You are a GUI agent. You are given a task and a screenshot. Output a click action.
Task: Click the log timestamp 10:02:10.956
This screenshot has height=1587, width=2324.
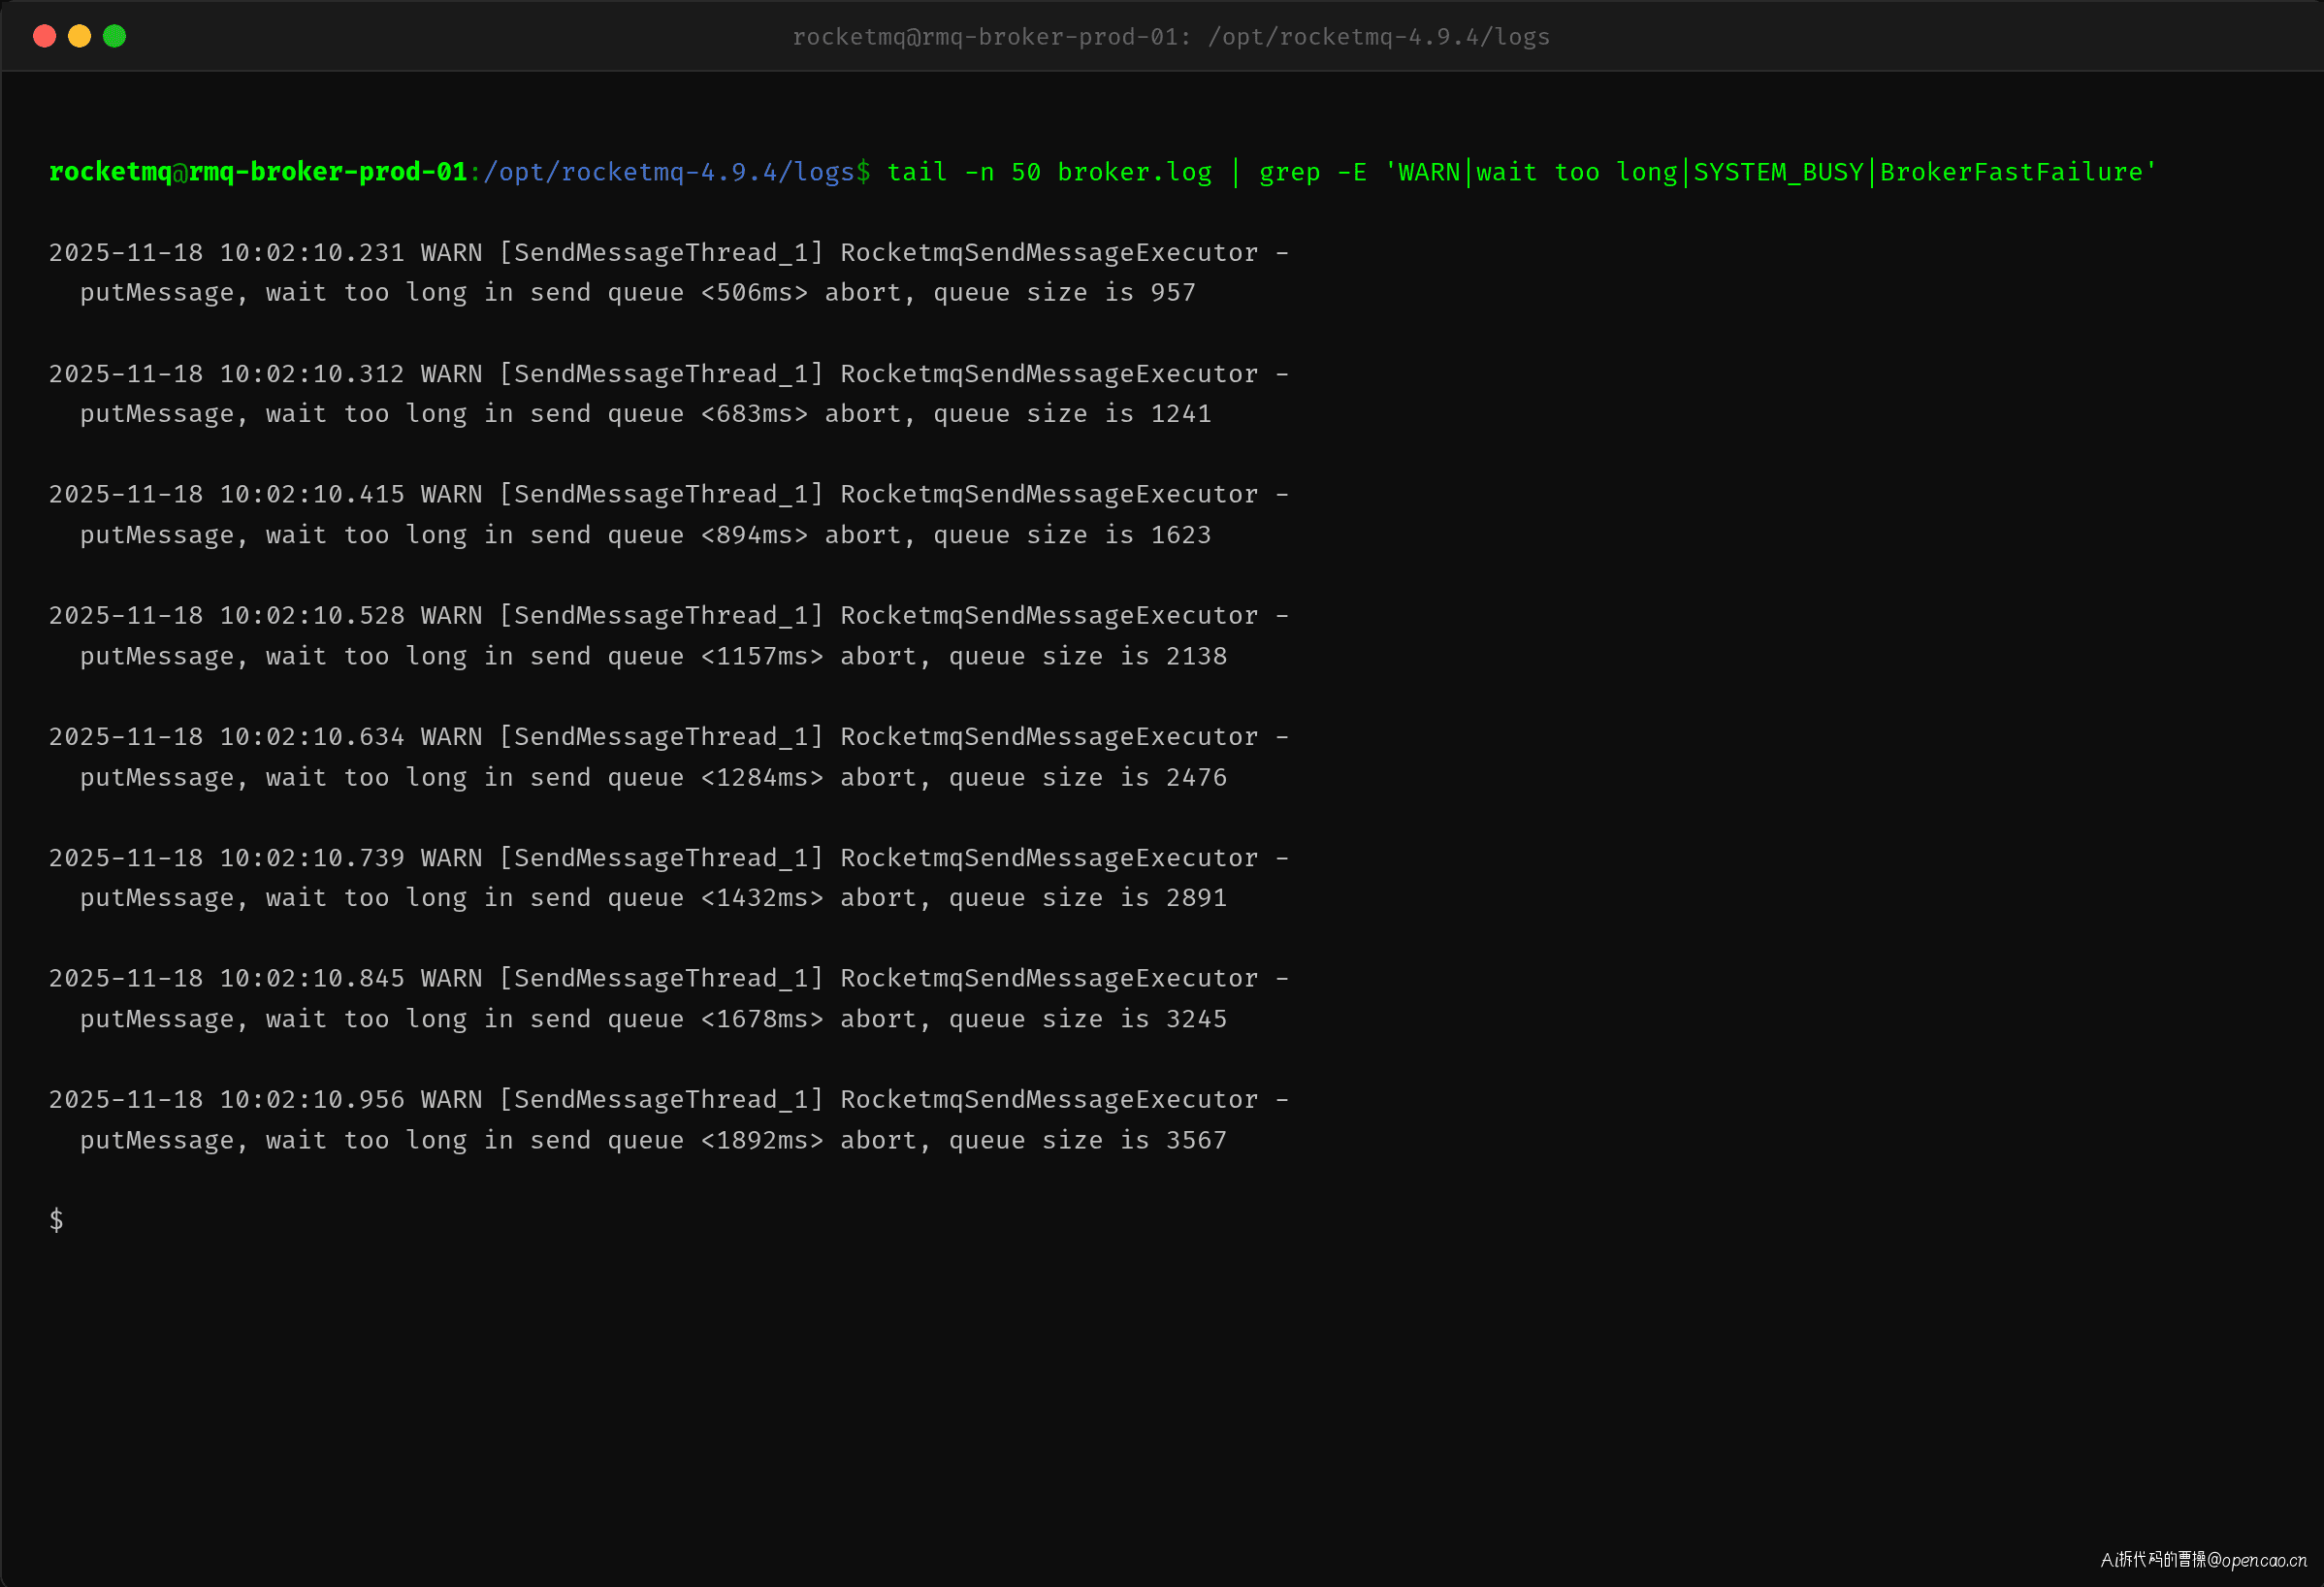point(312,1099)
